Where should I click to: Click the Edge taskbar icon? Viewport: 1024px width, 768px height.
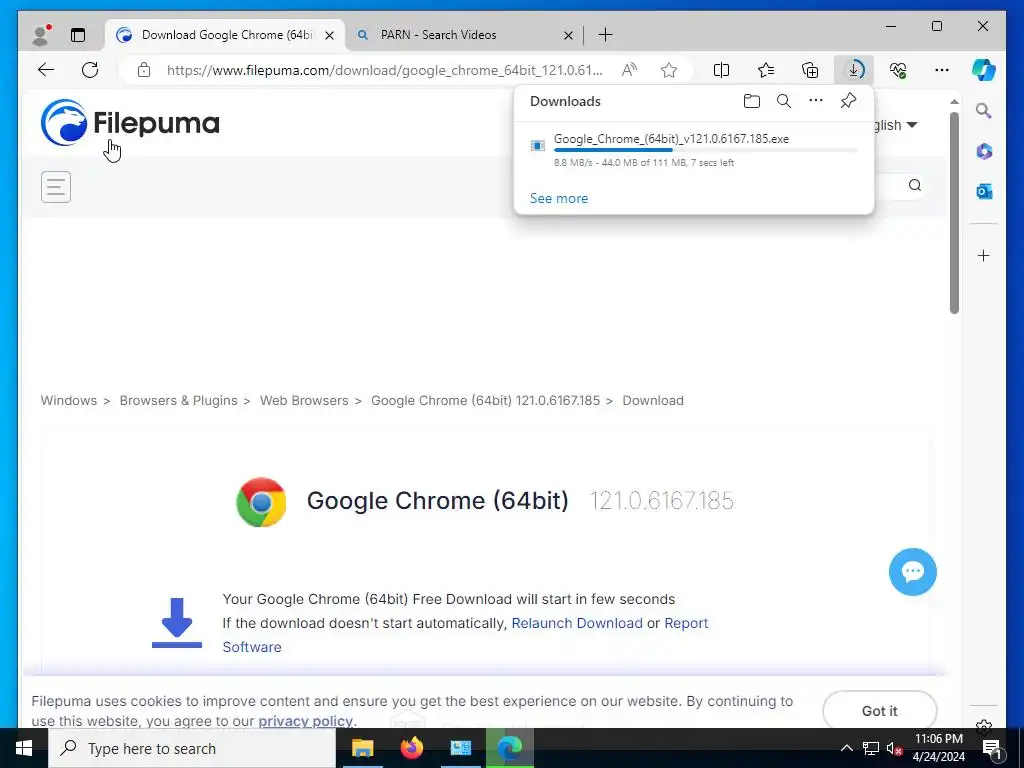tap(509, 748)
